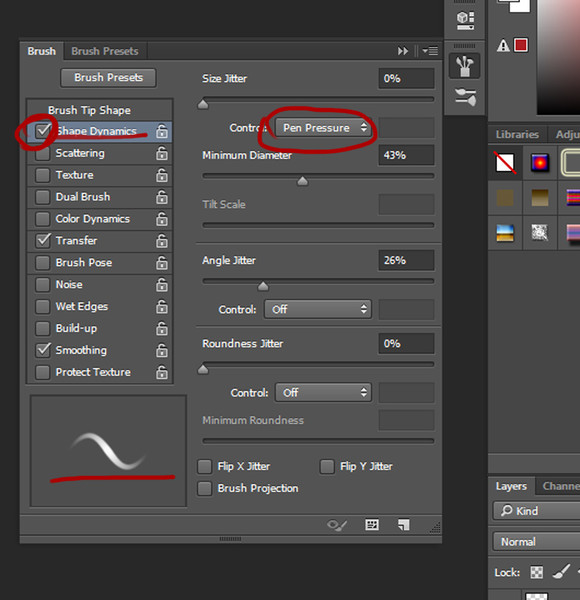Open the Preset Manager icon
The height and width of the screenshot is (600, 580).
(372, 525)
